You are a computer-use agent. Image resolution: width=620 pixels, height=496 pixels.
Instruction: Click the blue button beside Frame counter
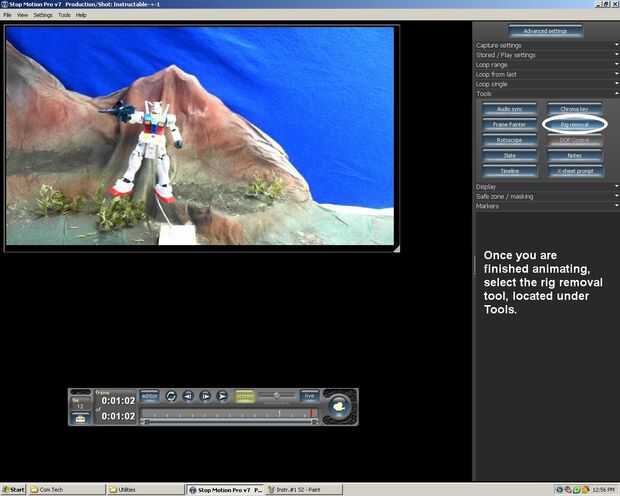(150, 396)
